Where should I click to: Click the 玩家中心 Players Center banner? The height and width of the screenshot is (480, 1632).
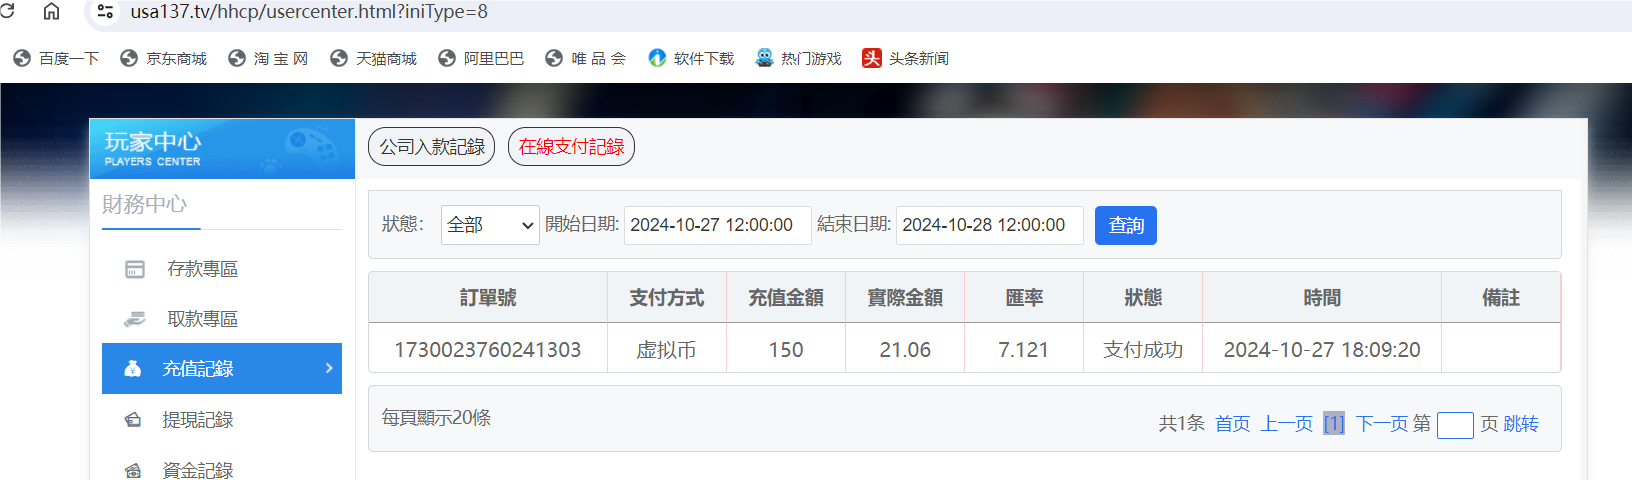[x=222, y=149]
